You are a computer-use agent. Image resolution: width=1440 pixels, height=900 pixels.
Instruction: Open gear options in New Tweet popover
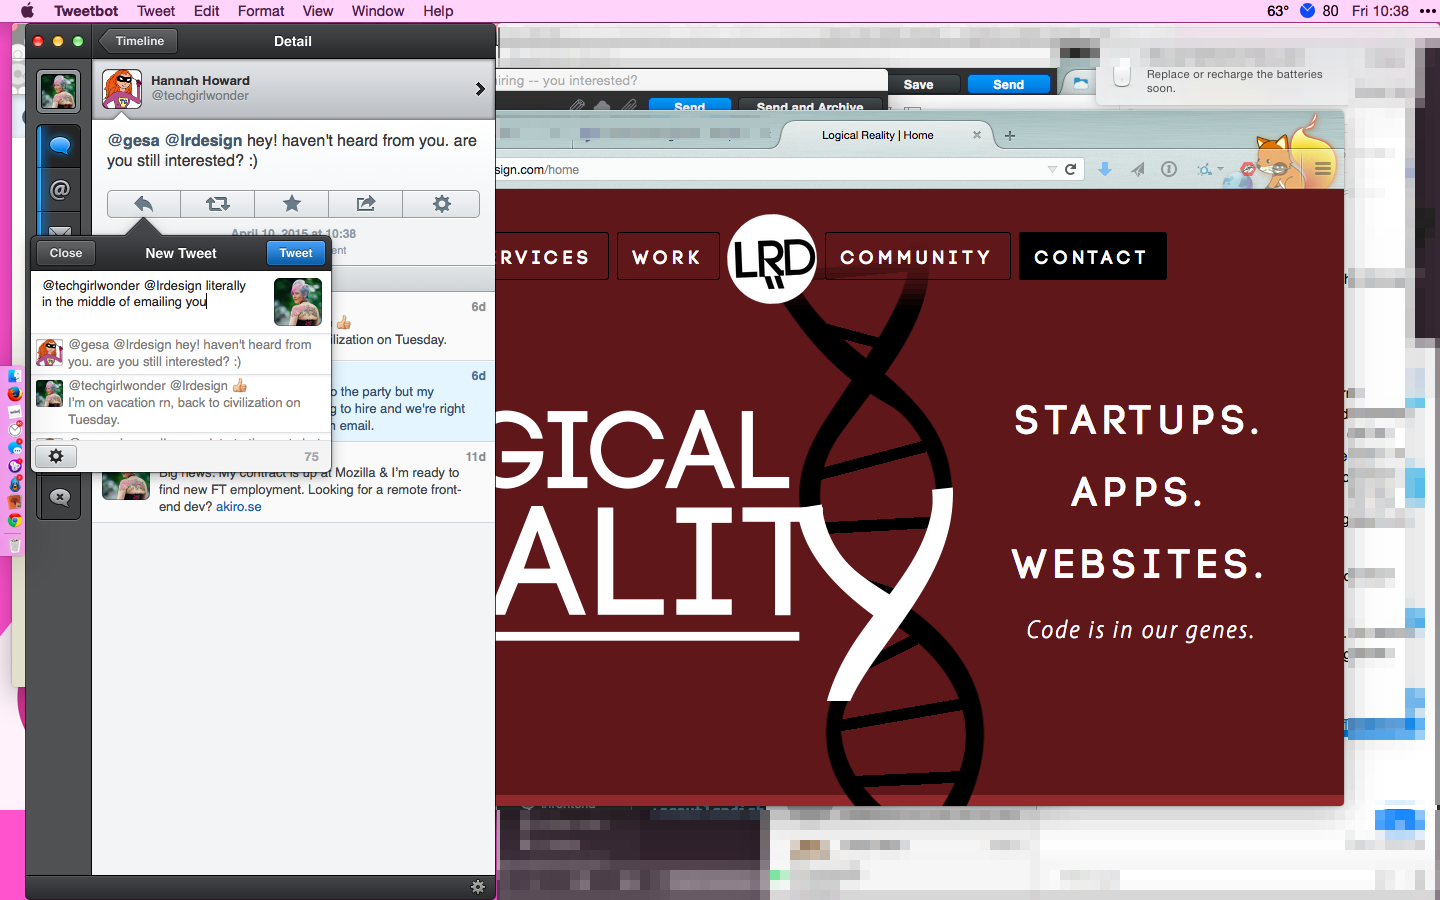(56, 456)
